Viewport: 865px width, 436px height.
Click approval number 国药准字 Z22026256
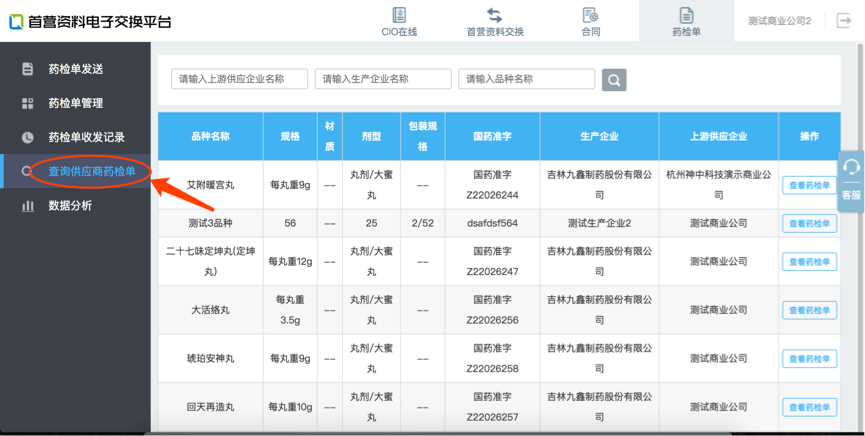493,310
